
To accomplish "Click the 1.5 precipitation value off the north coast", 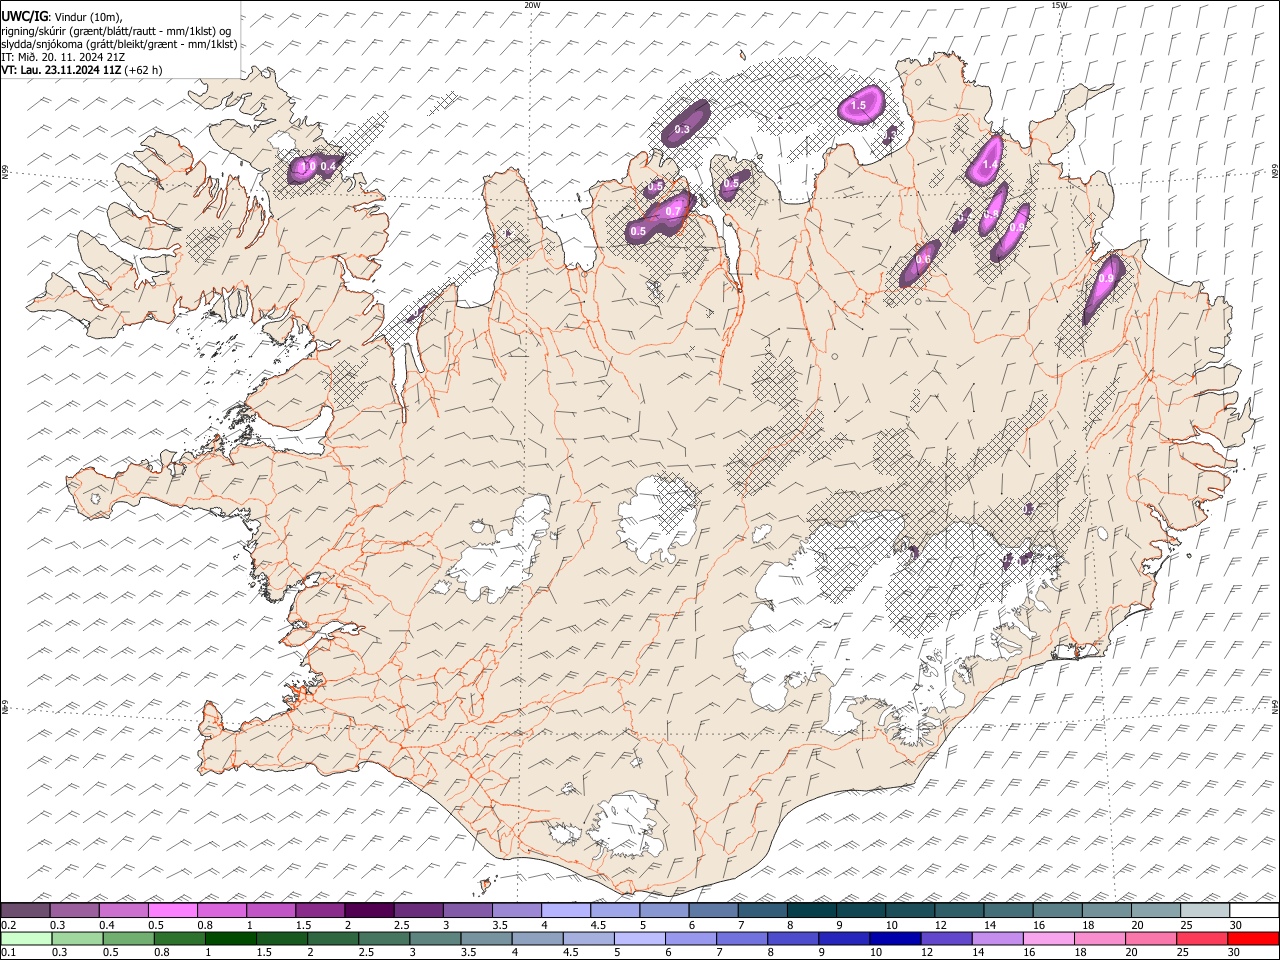I will pos(858,105).
